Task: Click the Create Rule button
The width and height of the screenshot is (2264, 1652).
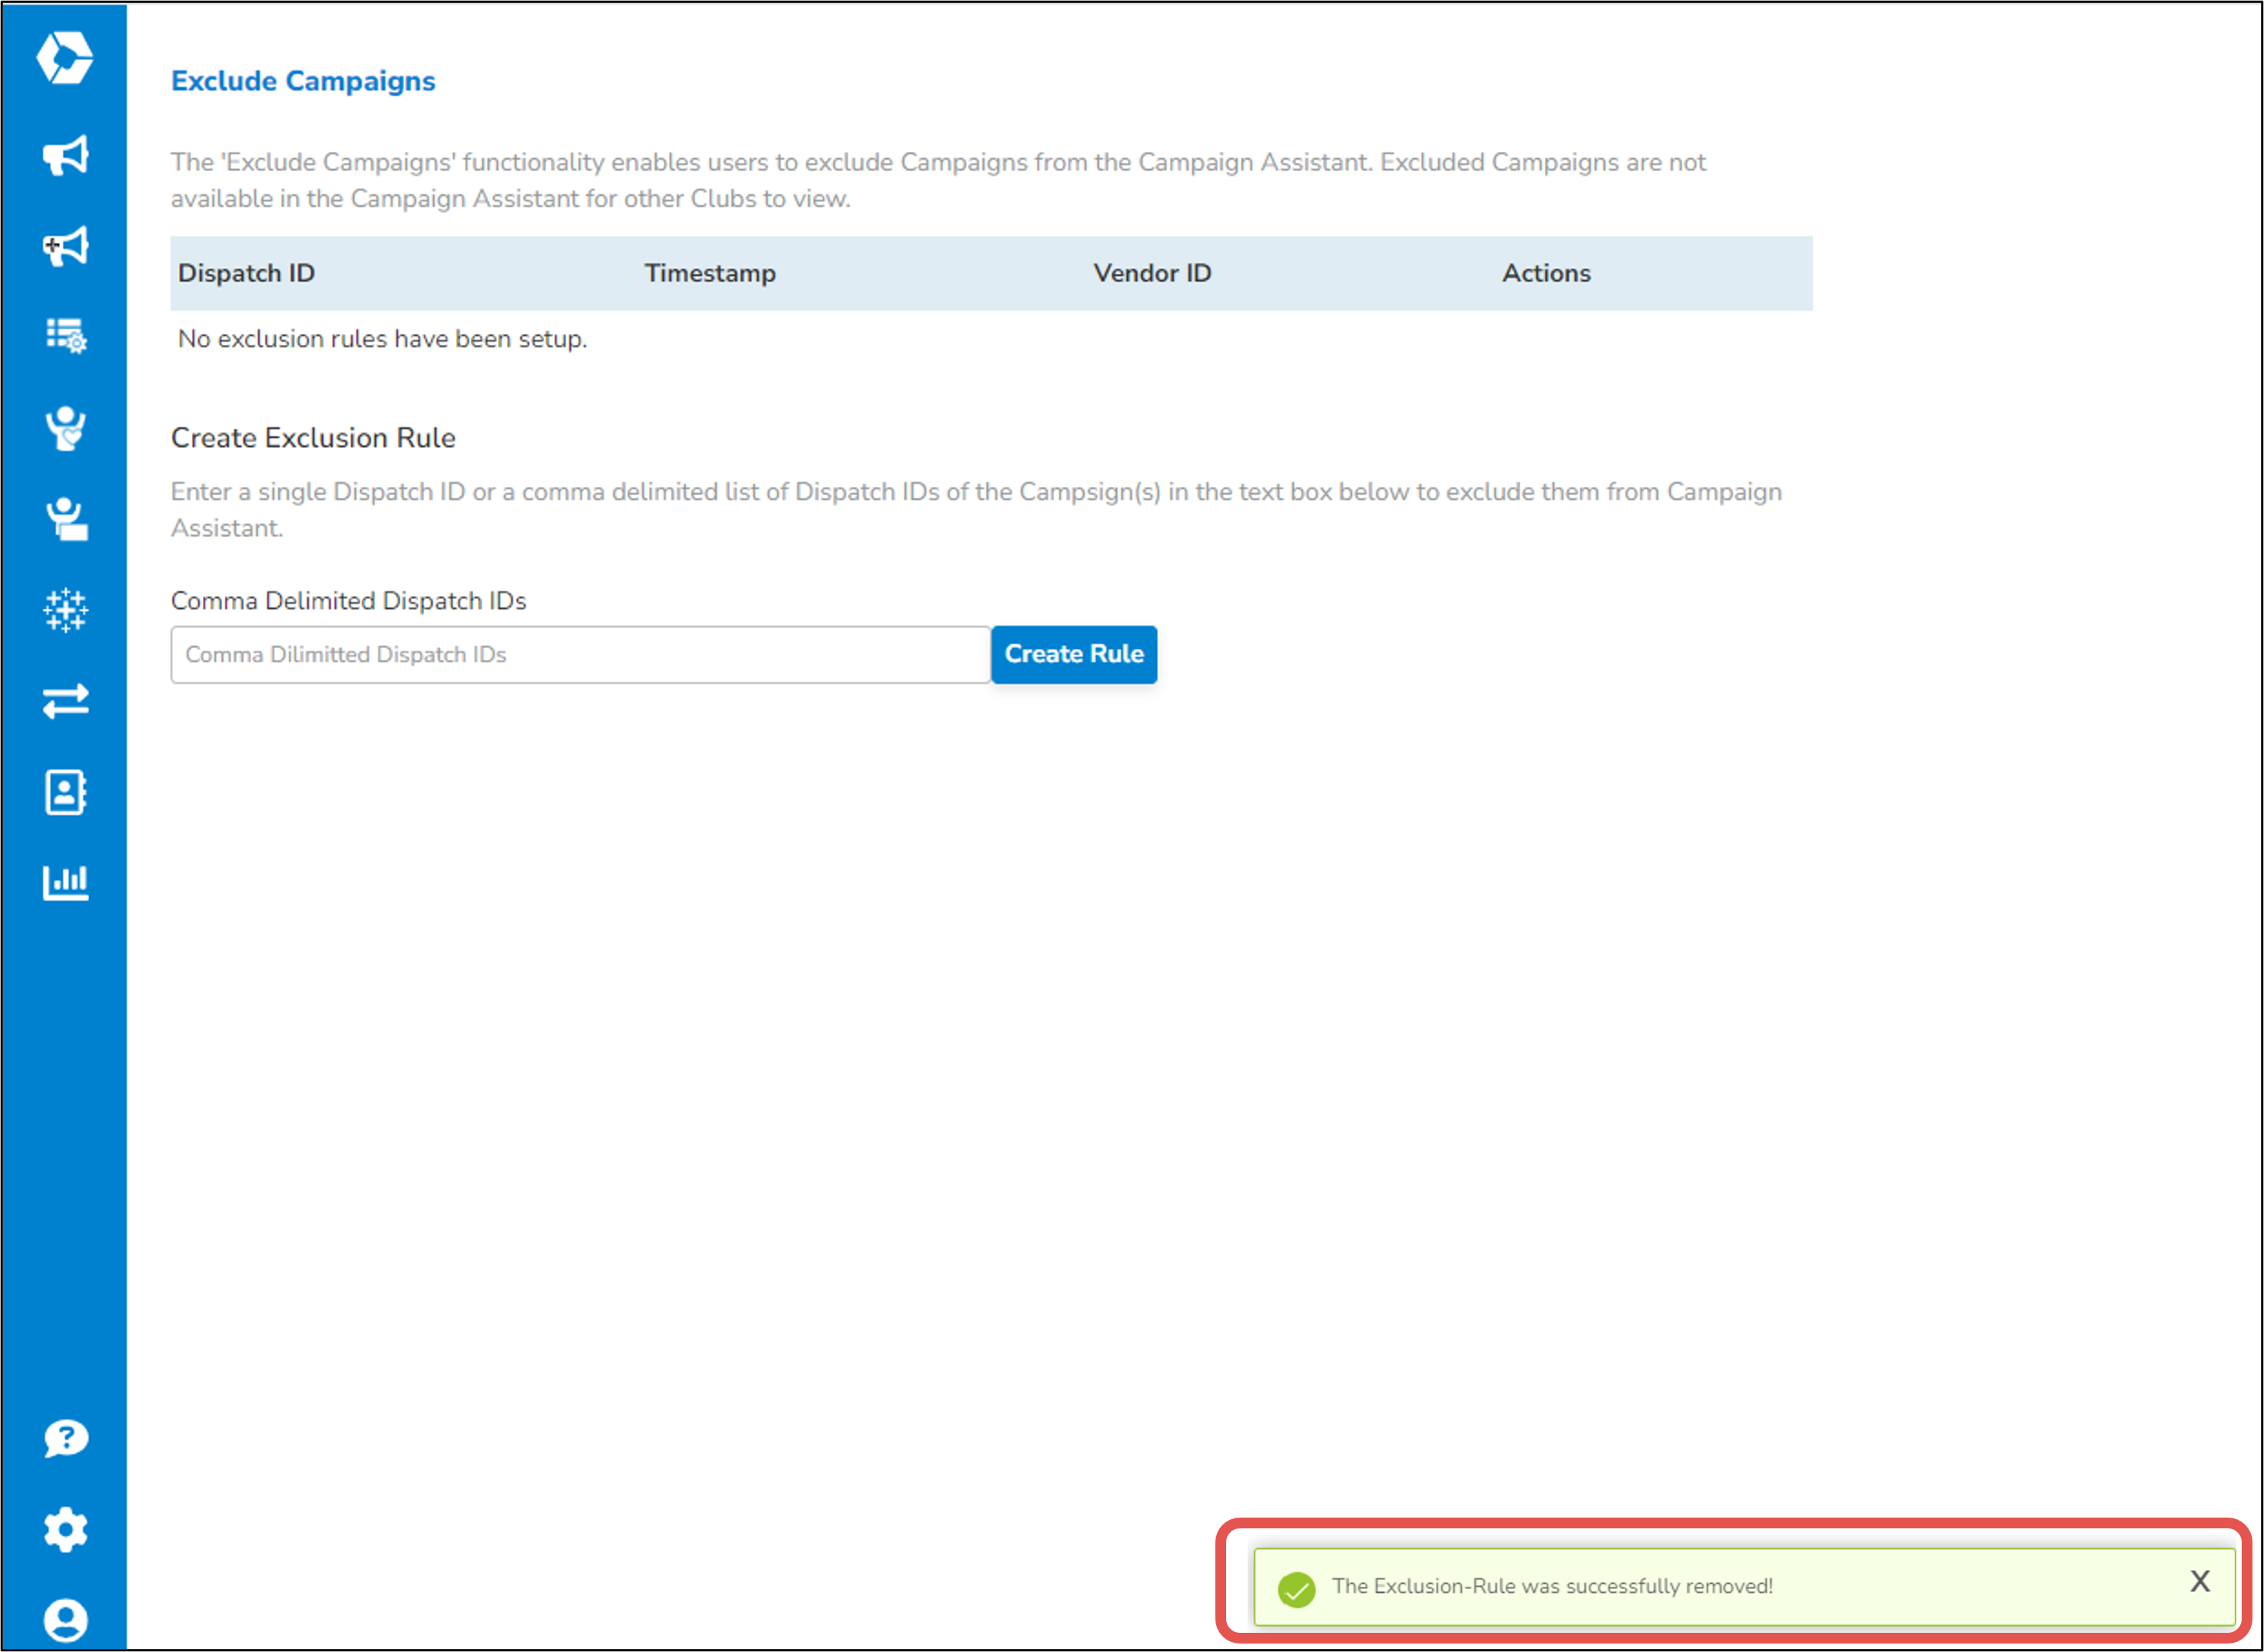Action: click(1073, 654)
